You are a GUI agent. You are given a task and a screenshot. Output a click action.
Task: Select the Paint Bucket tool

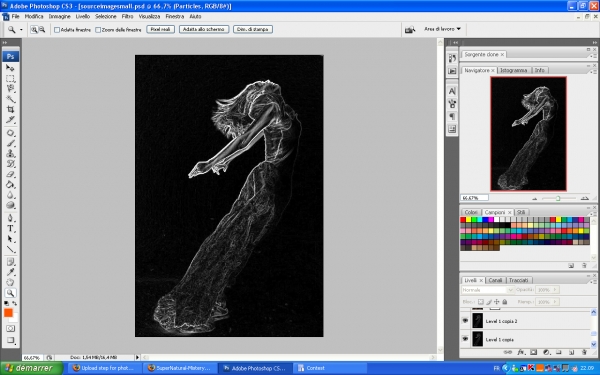pos(10,184)
